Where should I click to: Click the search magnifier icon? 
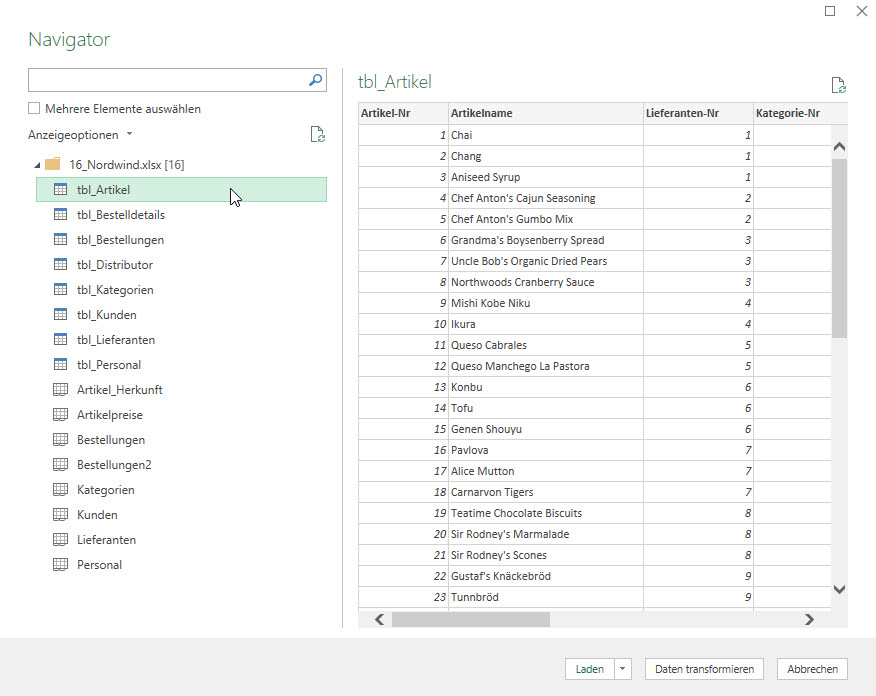pyautogui.click(x=315, y=80)
